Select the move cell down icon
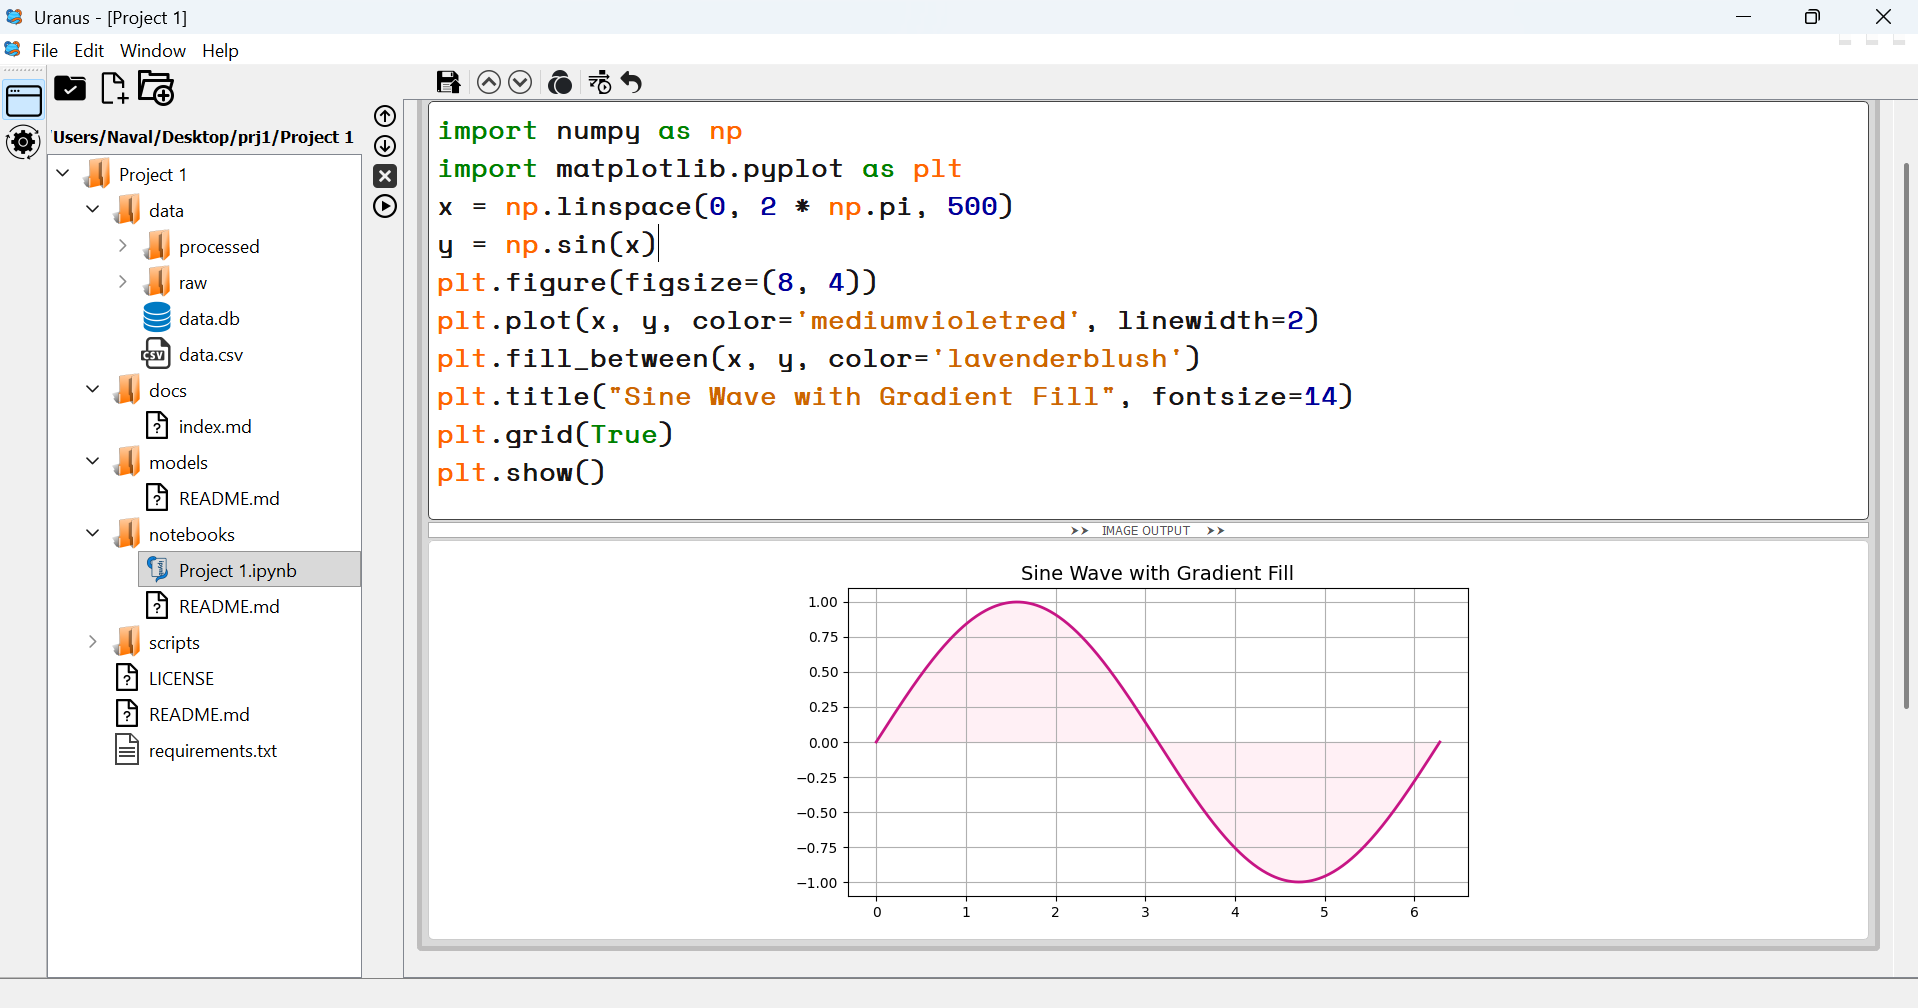The width and height of the screenshot is (1918, 1008). click(x=520, y=82)
